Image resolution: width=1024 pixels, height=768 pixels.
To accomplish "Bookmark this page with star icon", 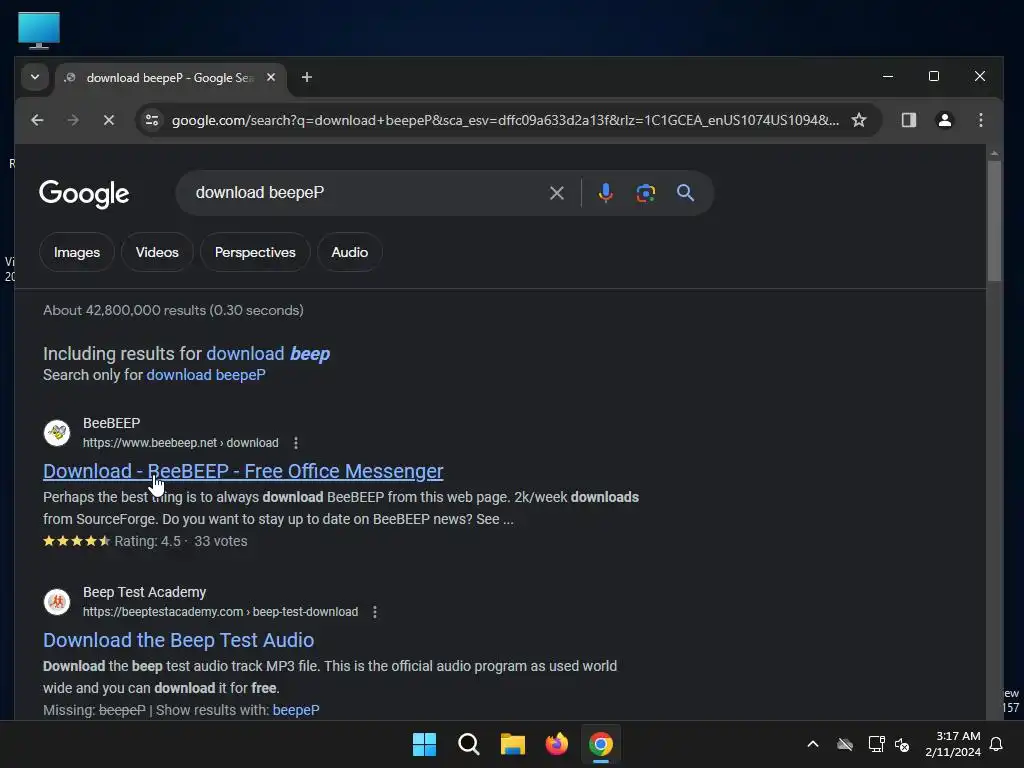I will coord(859,120).
